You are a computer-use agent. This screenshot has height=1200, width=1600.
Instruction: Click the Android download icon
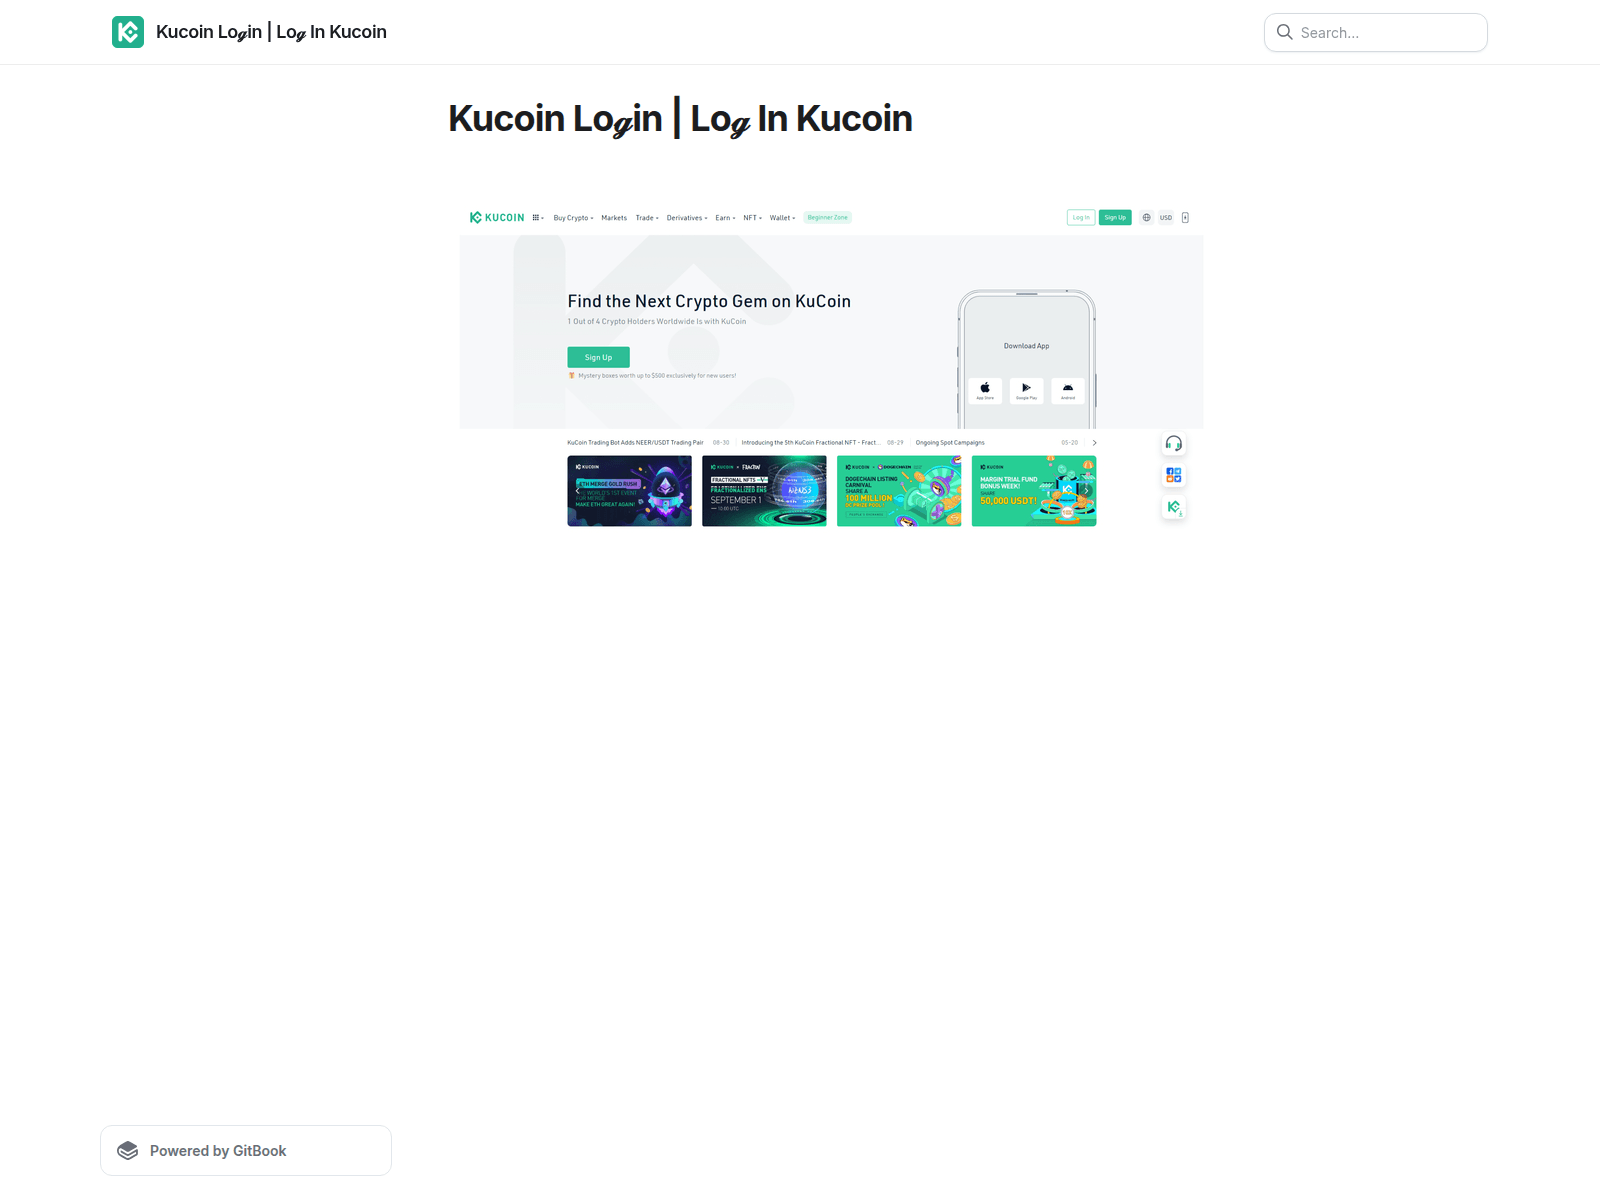pos(1067,390)
